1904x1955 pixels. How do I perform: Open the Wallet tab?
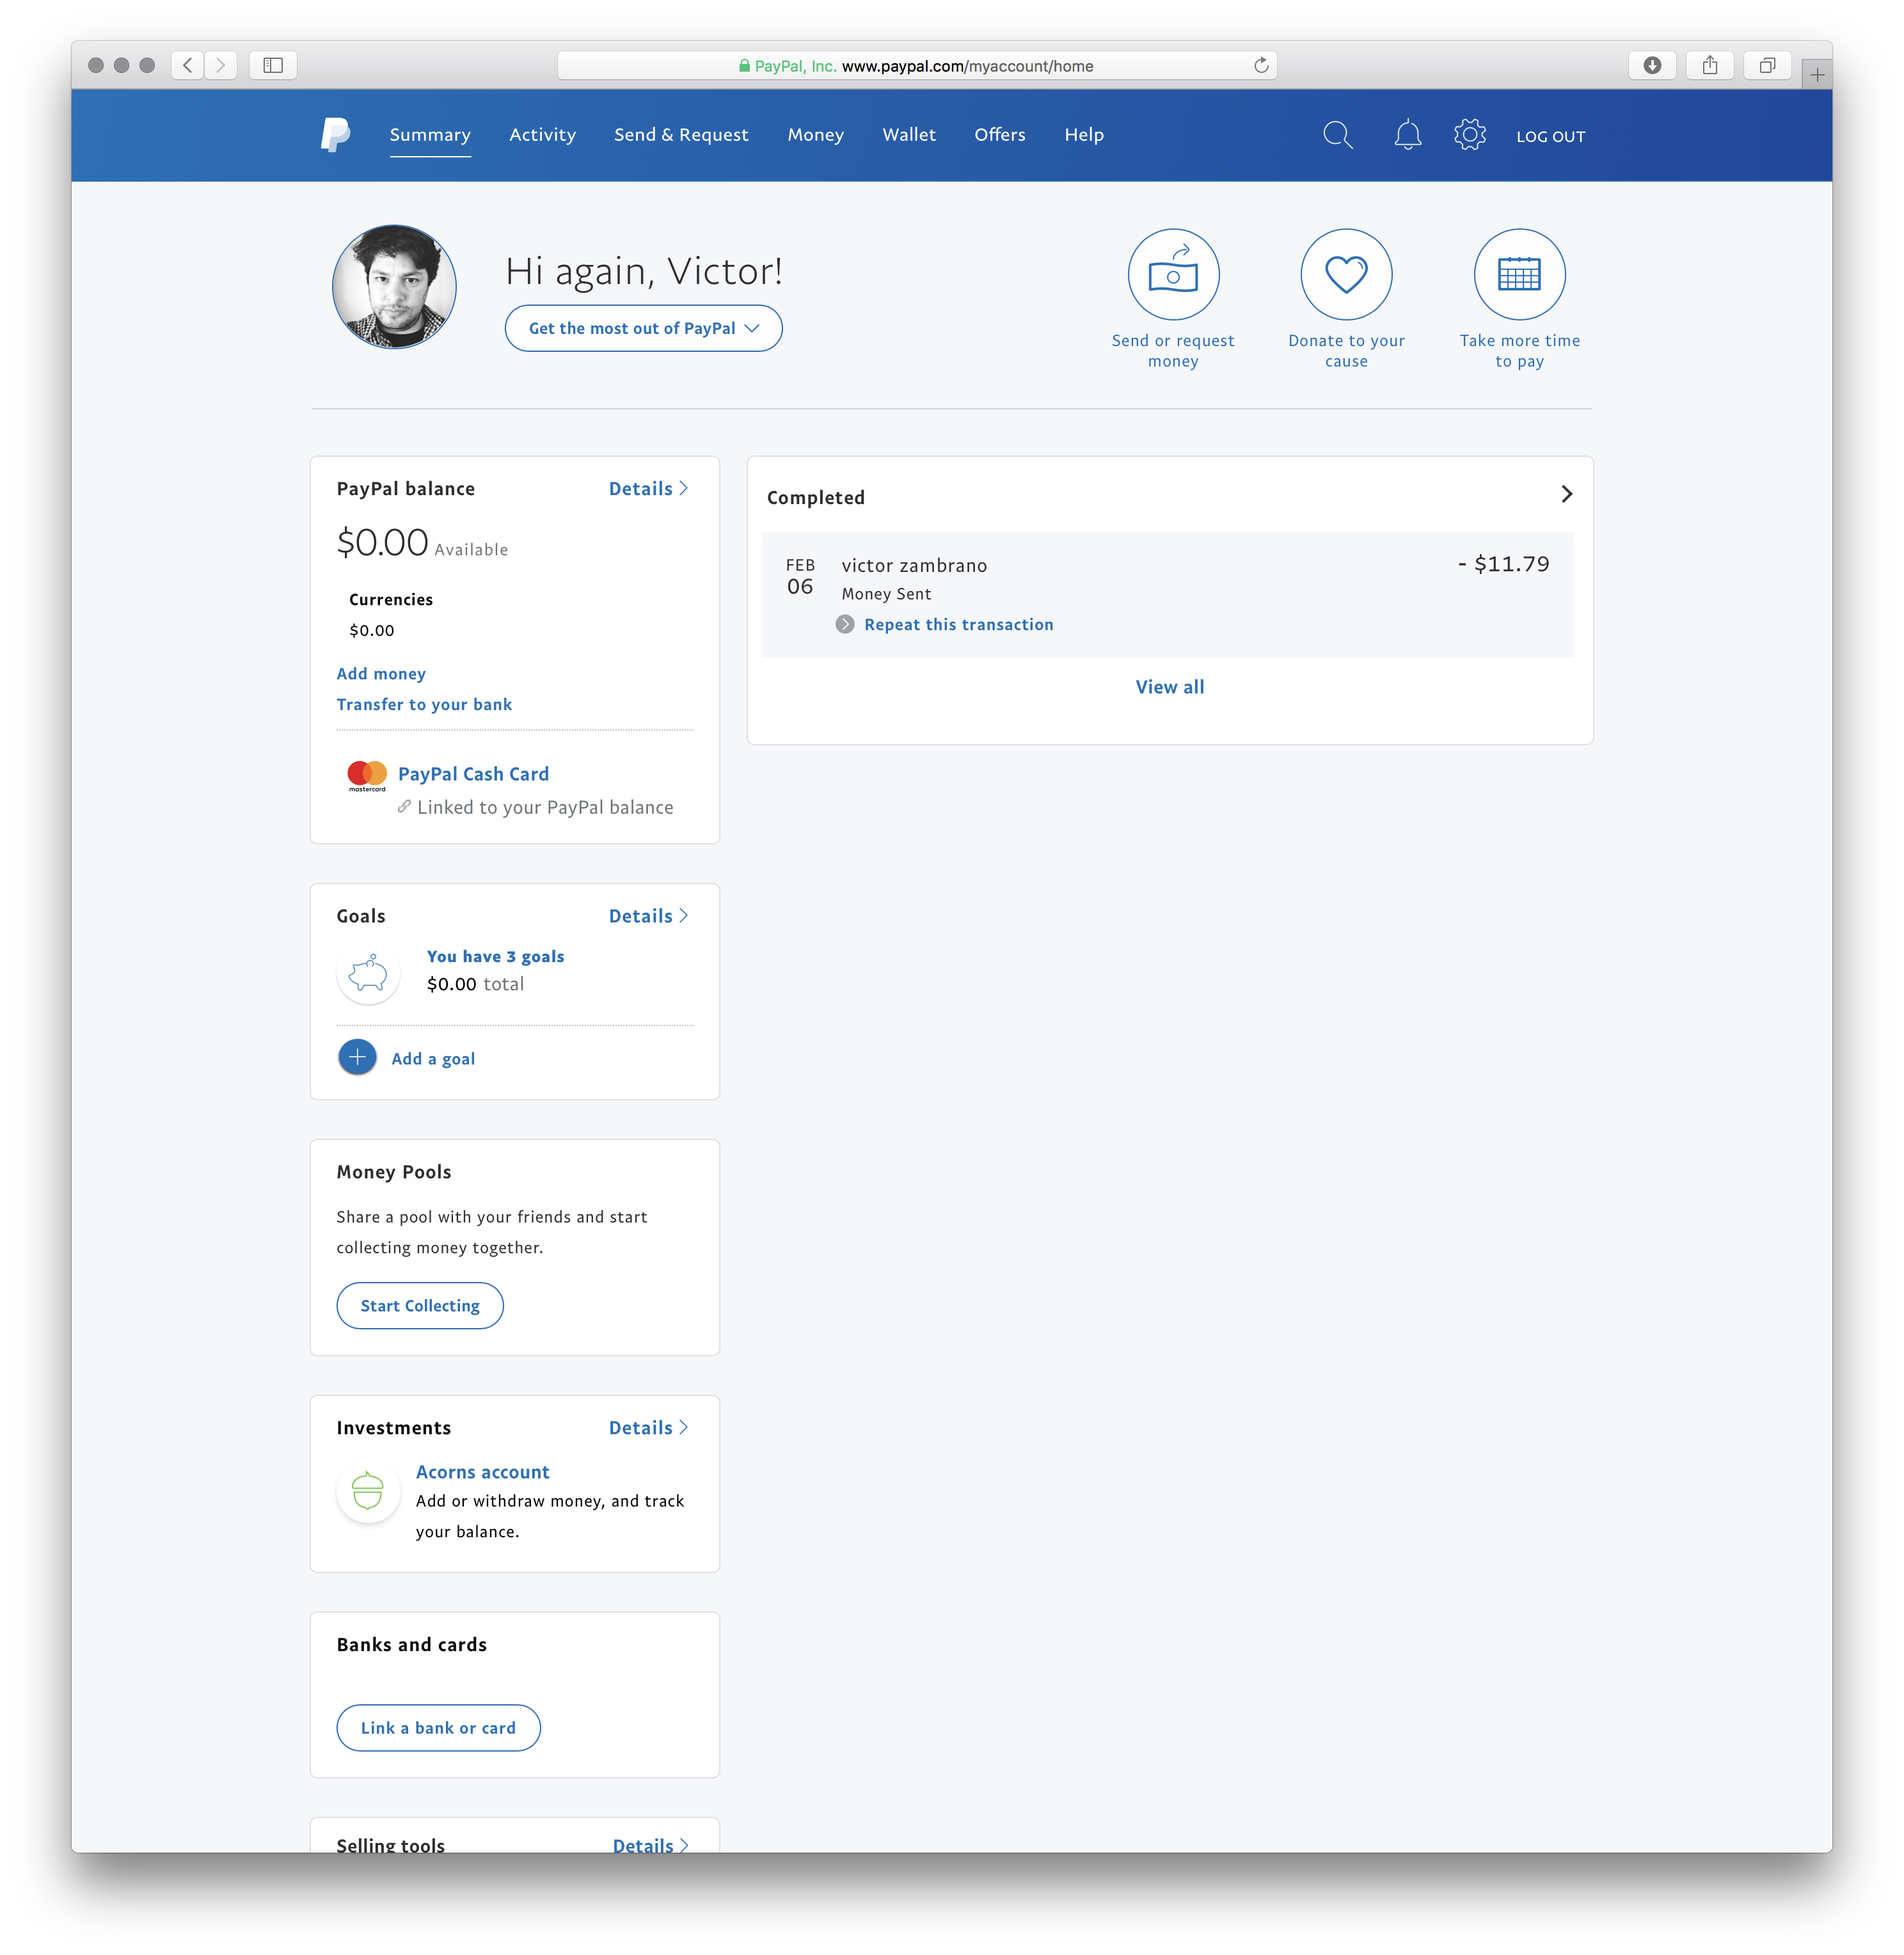pos(909,135)
